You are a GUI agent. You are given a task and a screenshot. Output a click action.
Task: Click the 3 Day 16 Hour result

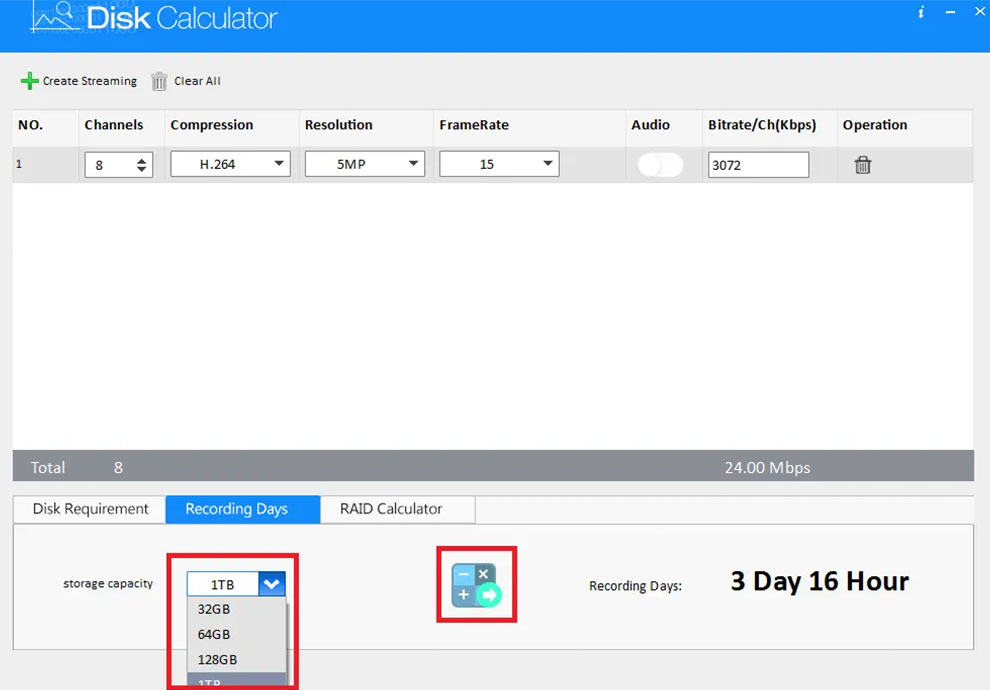click(820, 581)
